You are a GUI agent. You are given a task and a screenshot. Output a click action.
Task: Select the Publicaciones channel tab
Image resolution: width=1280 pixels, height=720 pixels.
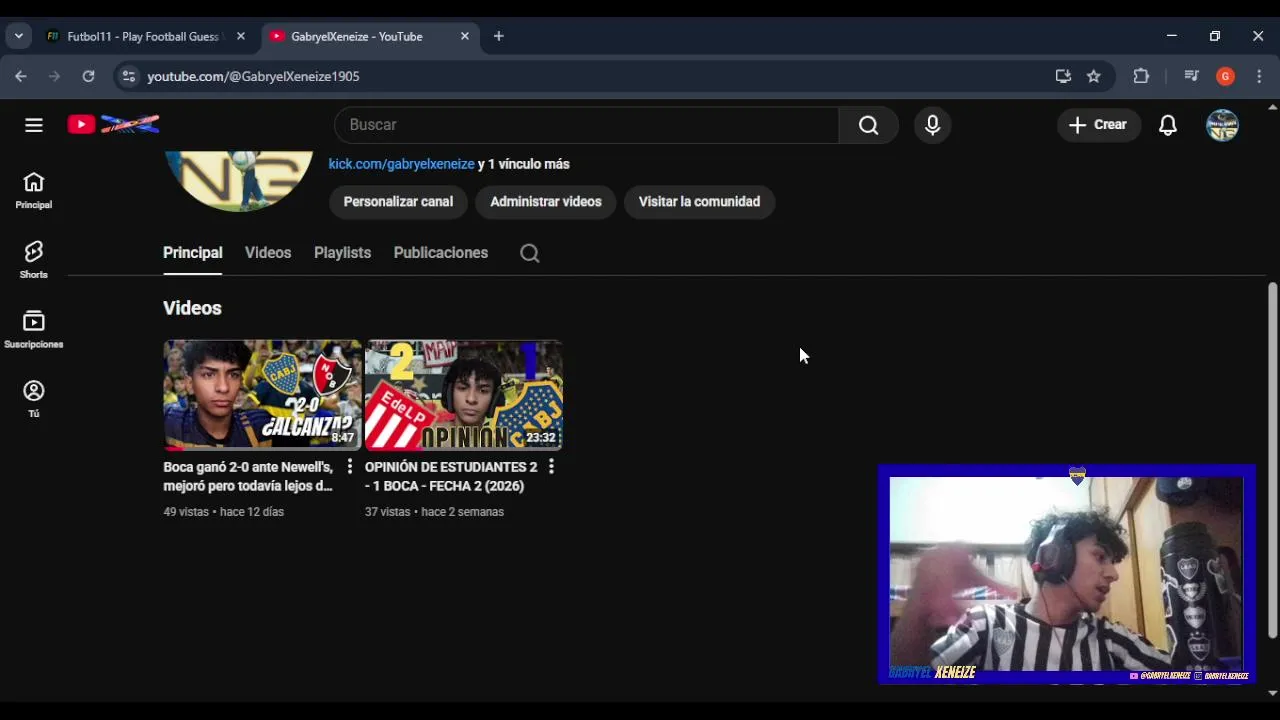coord(441,253)
